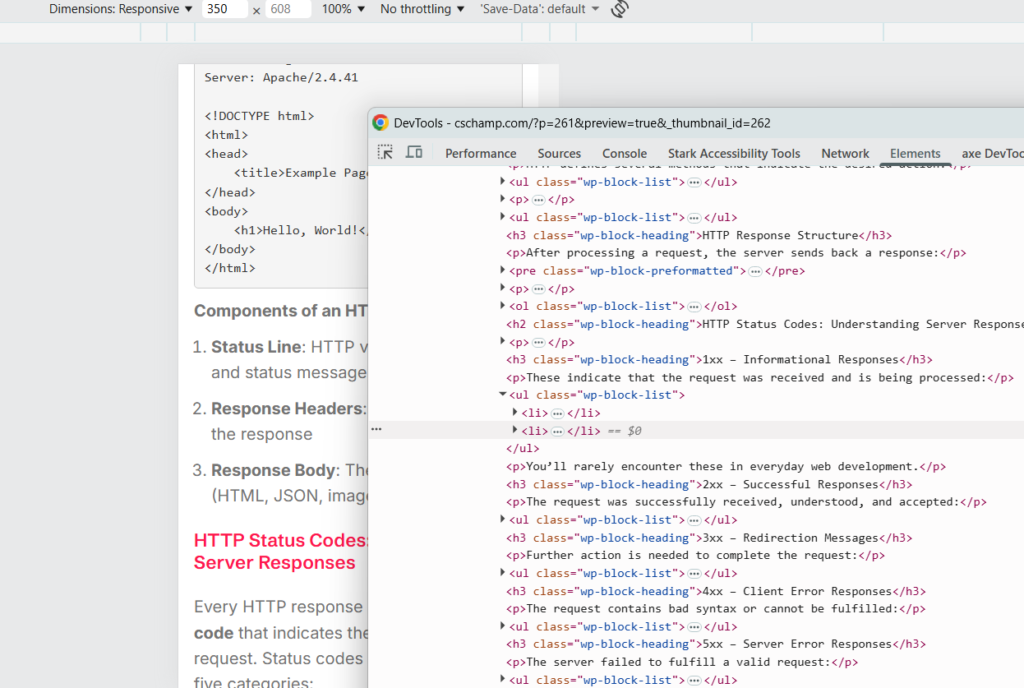
Task: Toggle the device toolbar icon
Action: [414, 152]
